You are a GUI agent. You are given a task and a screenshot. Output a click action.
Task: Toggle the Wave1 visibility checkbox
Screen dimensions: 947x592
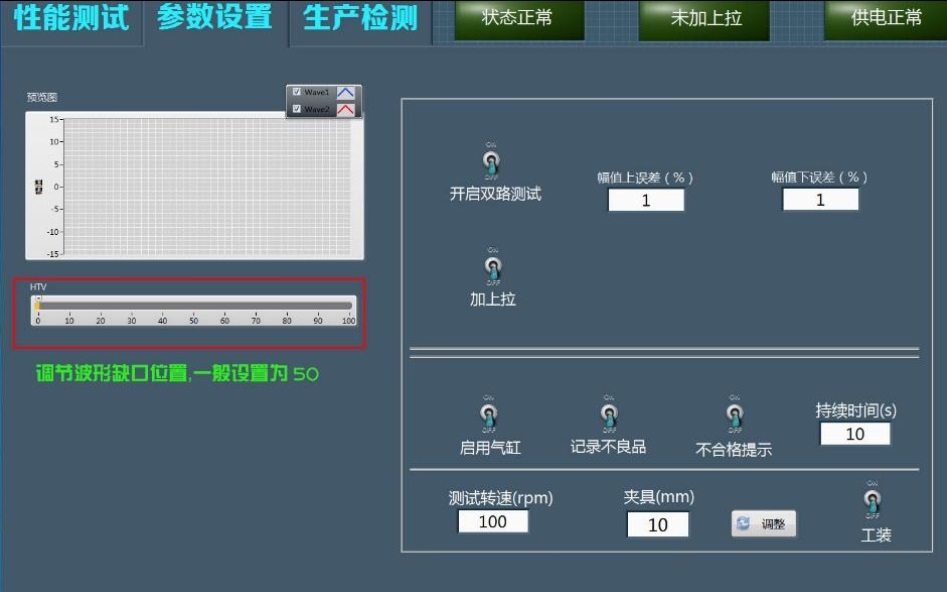click(297, 92)
